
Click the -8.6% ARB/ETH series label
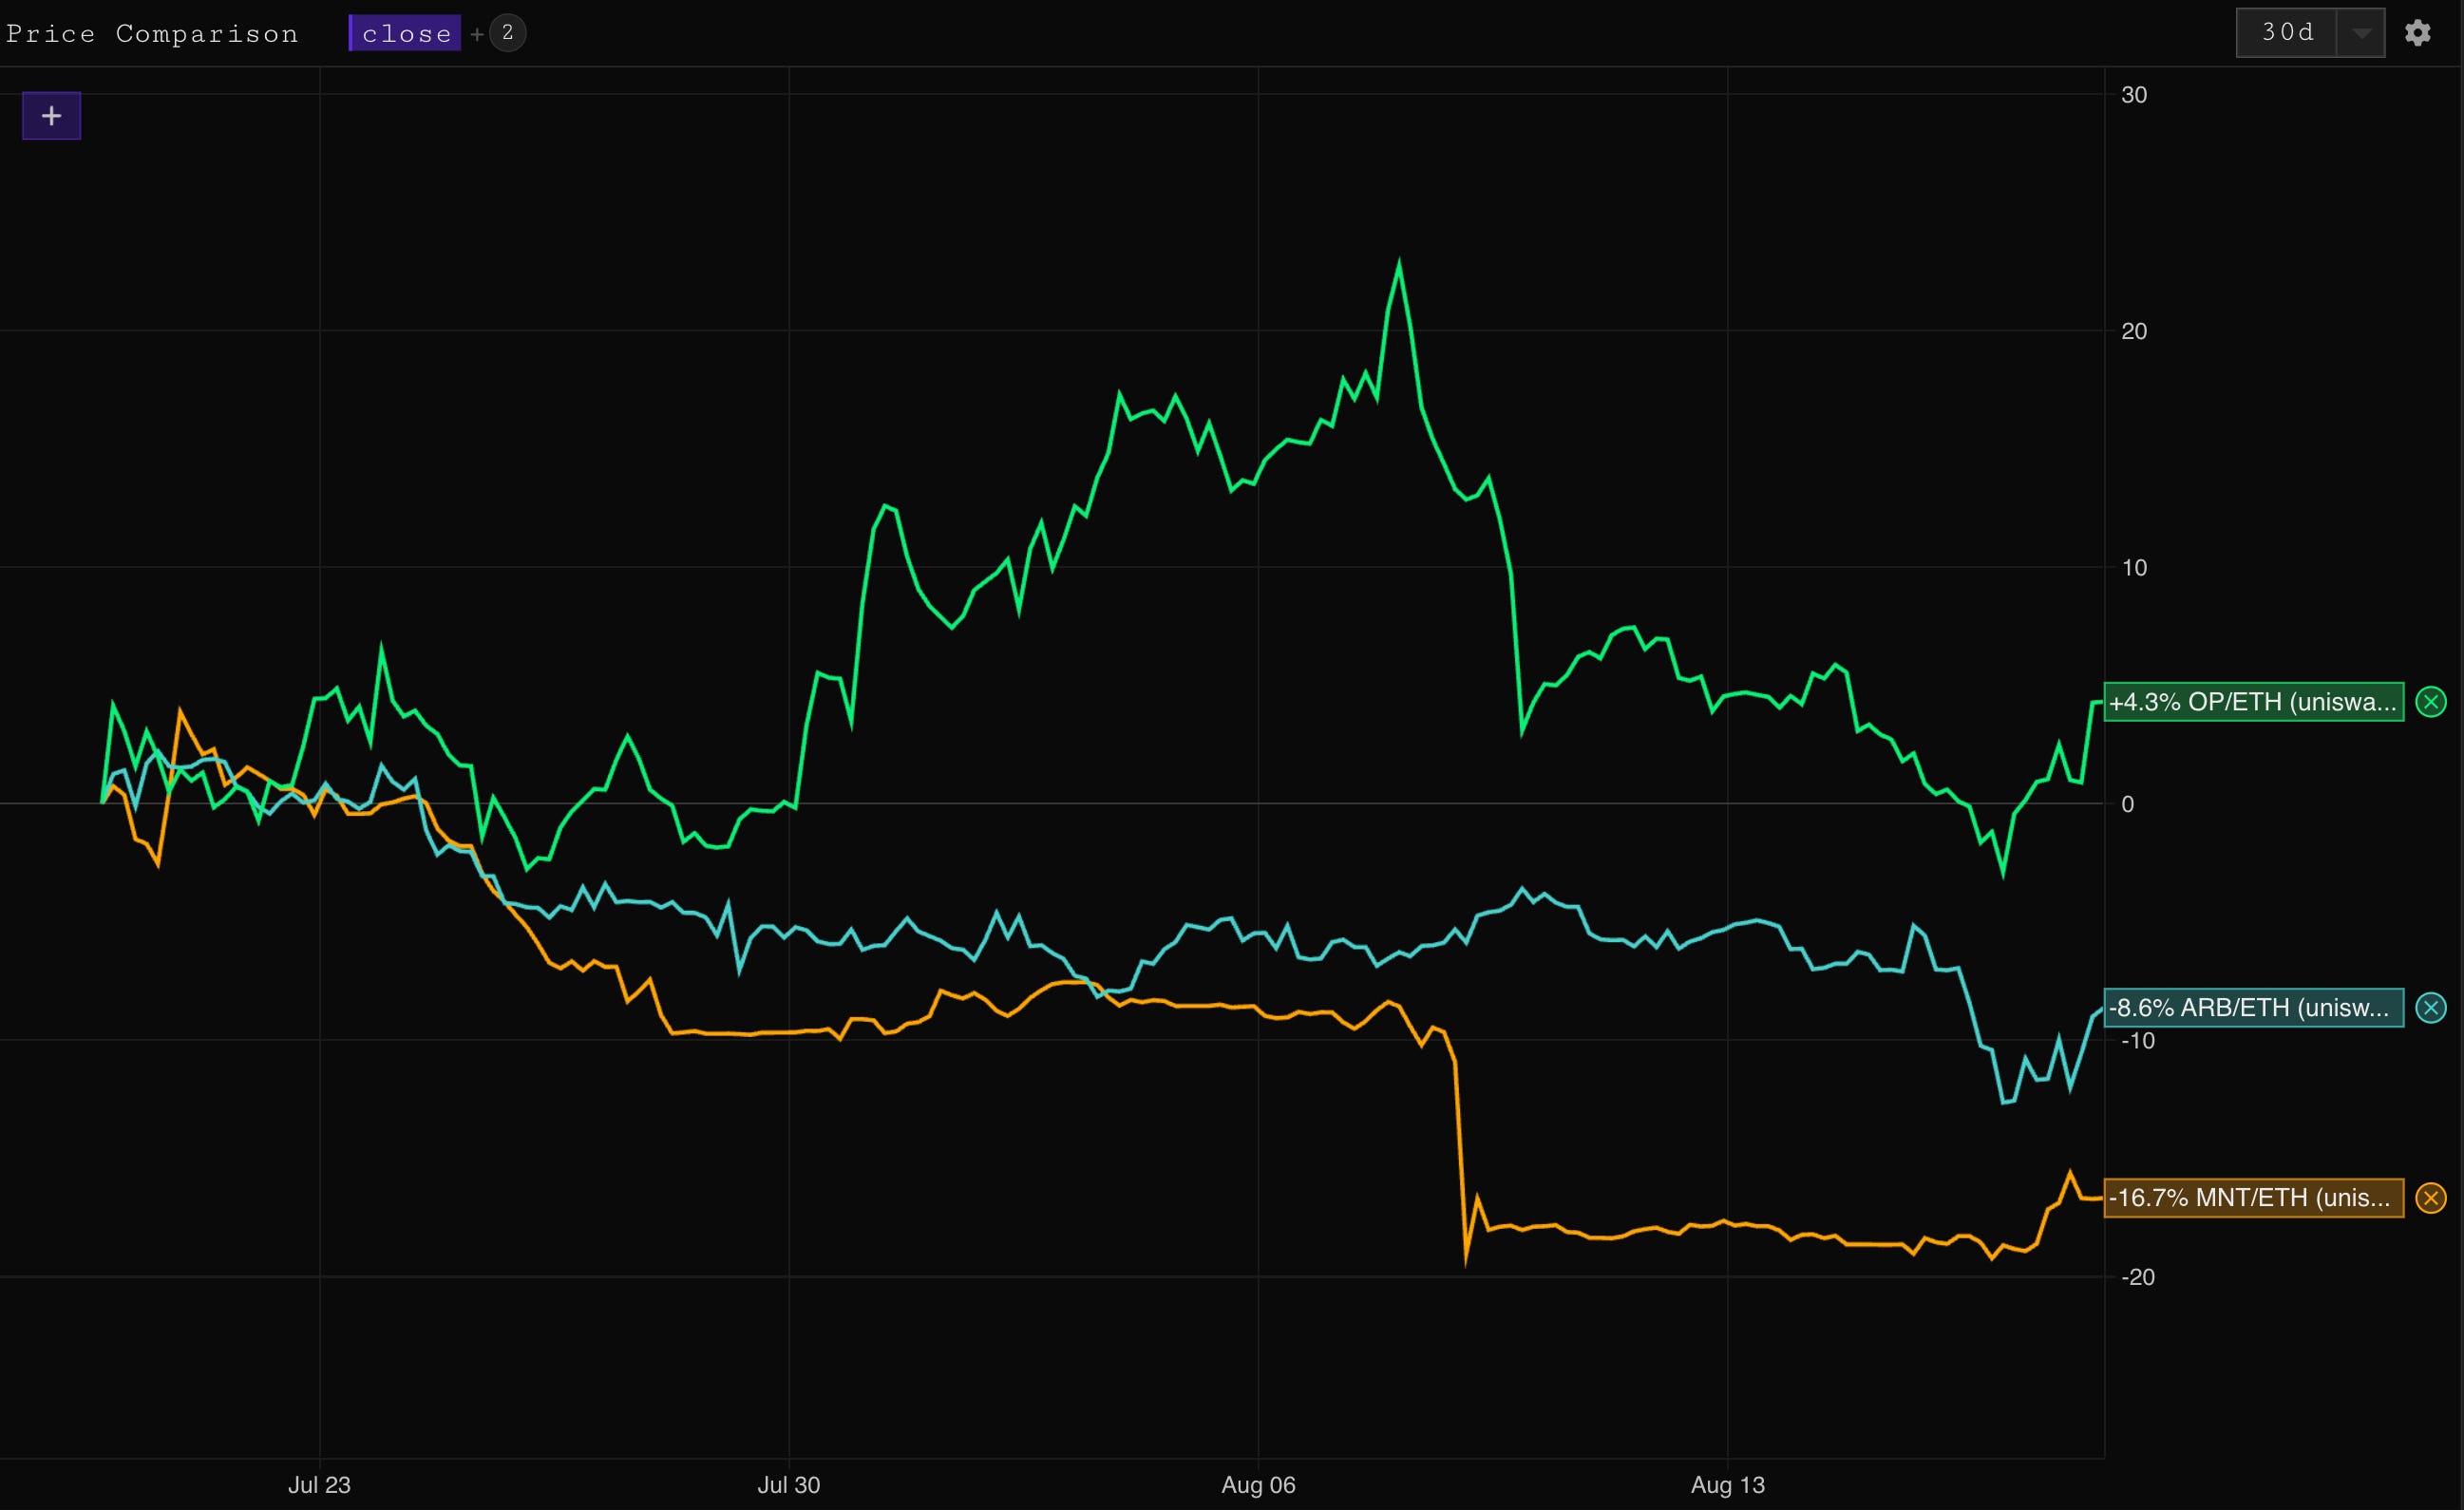[x=2253, y=1007]
